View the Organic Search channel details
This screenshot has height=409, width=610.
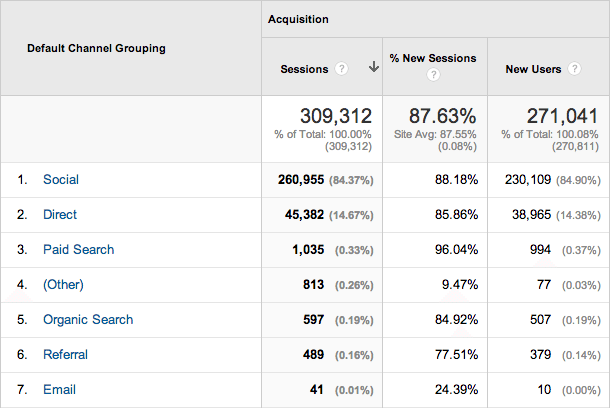coord(87,320)
